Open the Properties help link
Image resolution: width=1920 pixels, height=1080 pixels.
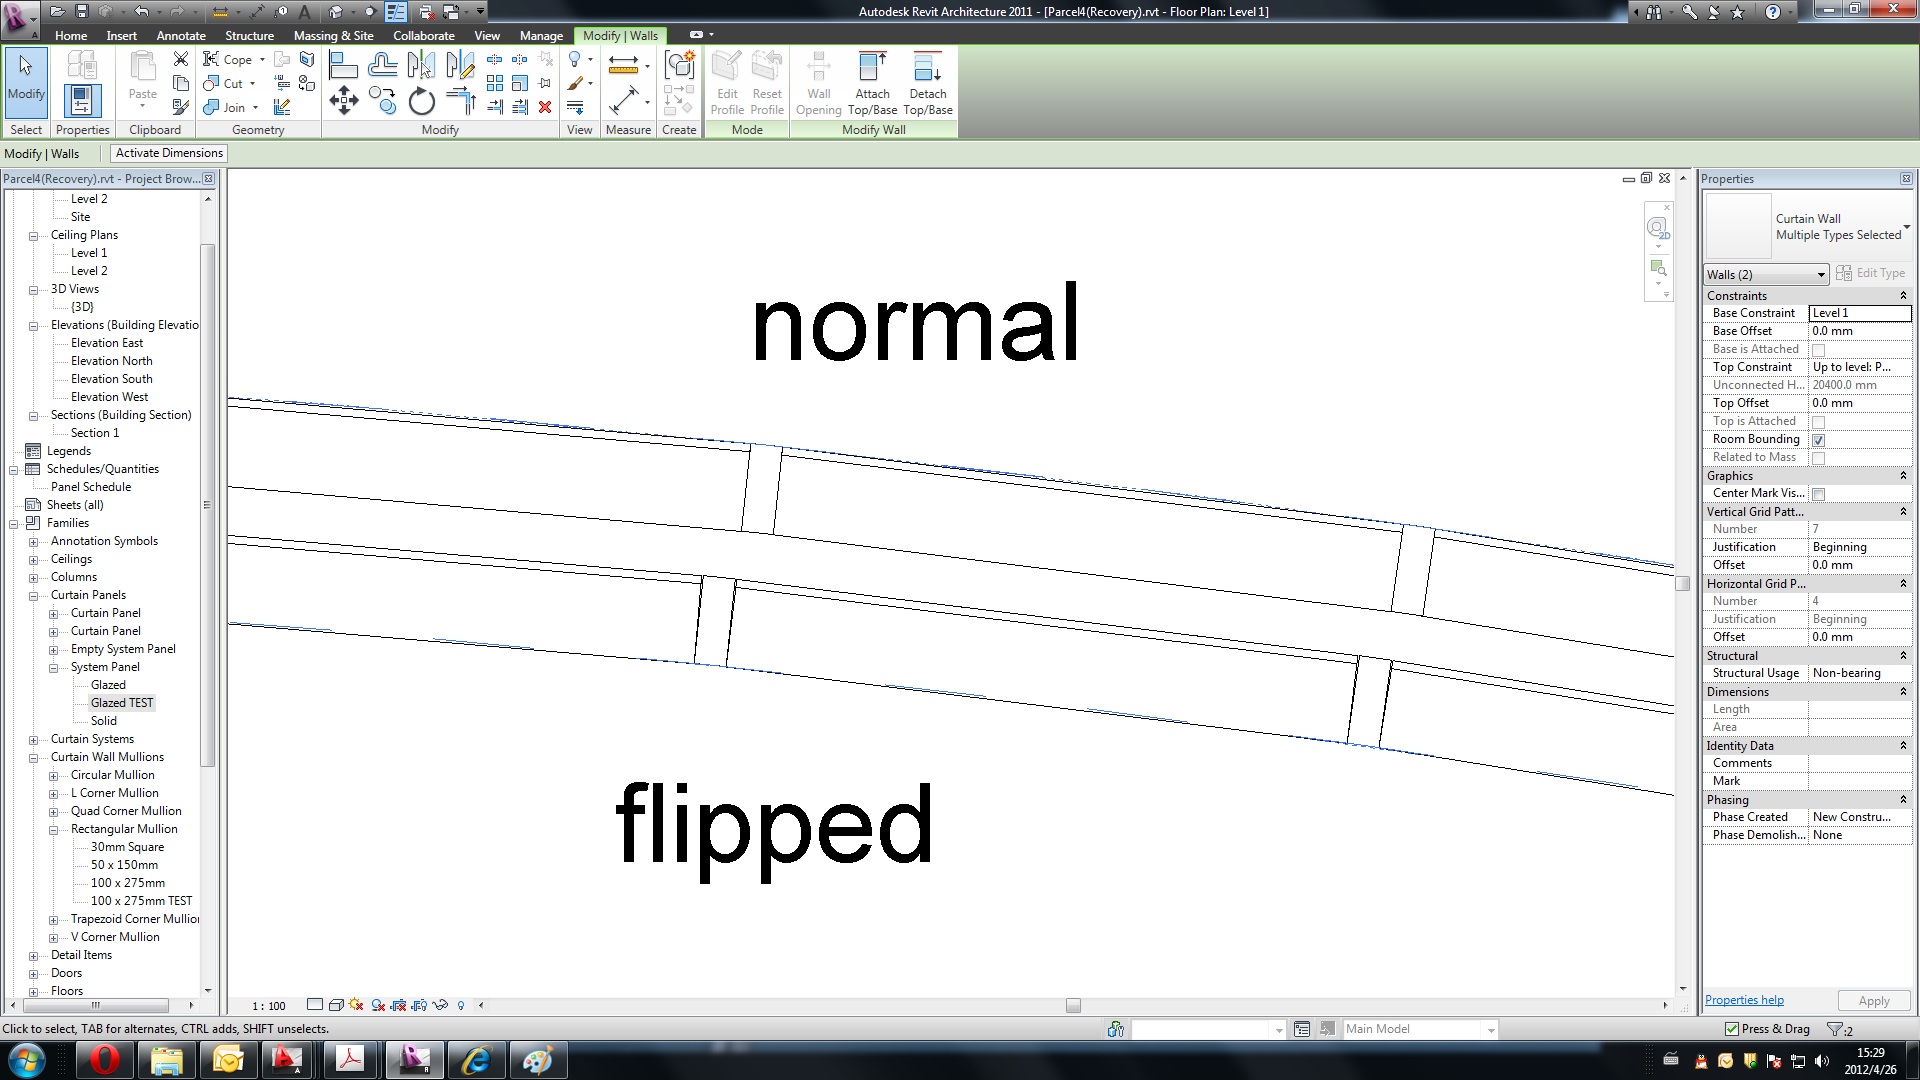point(1743,1000)
